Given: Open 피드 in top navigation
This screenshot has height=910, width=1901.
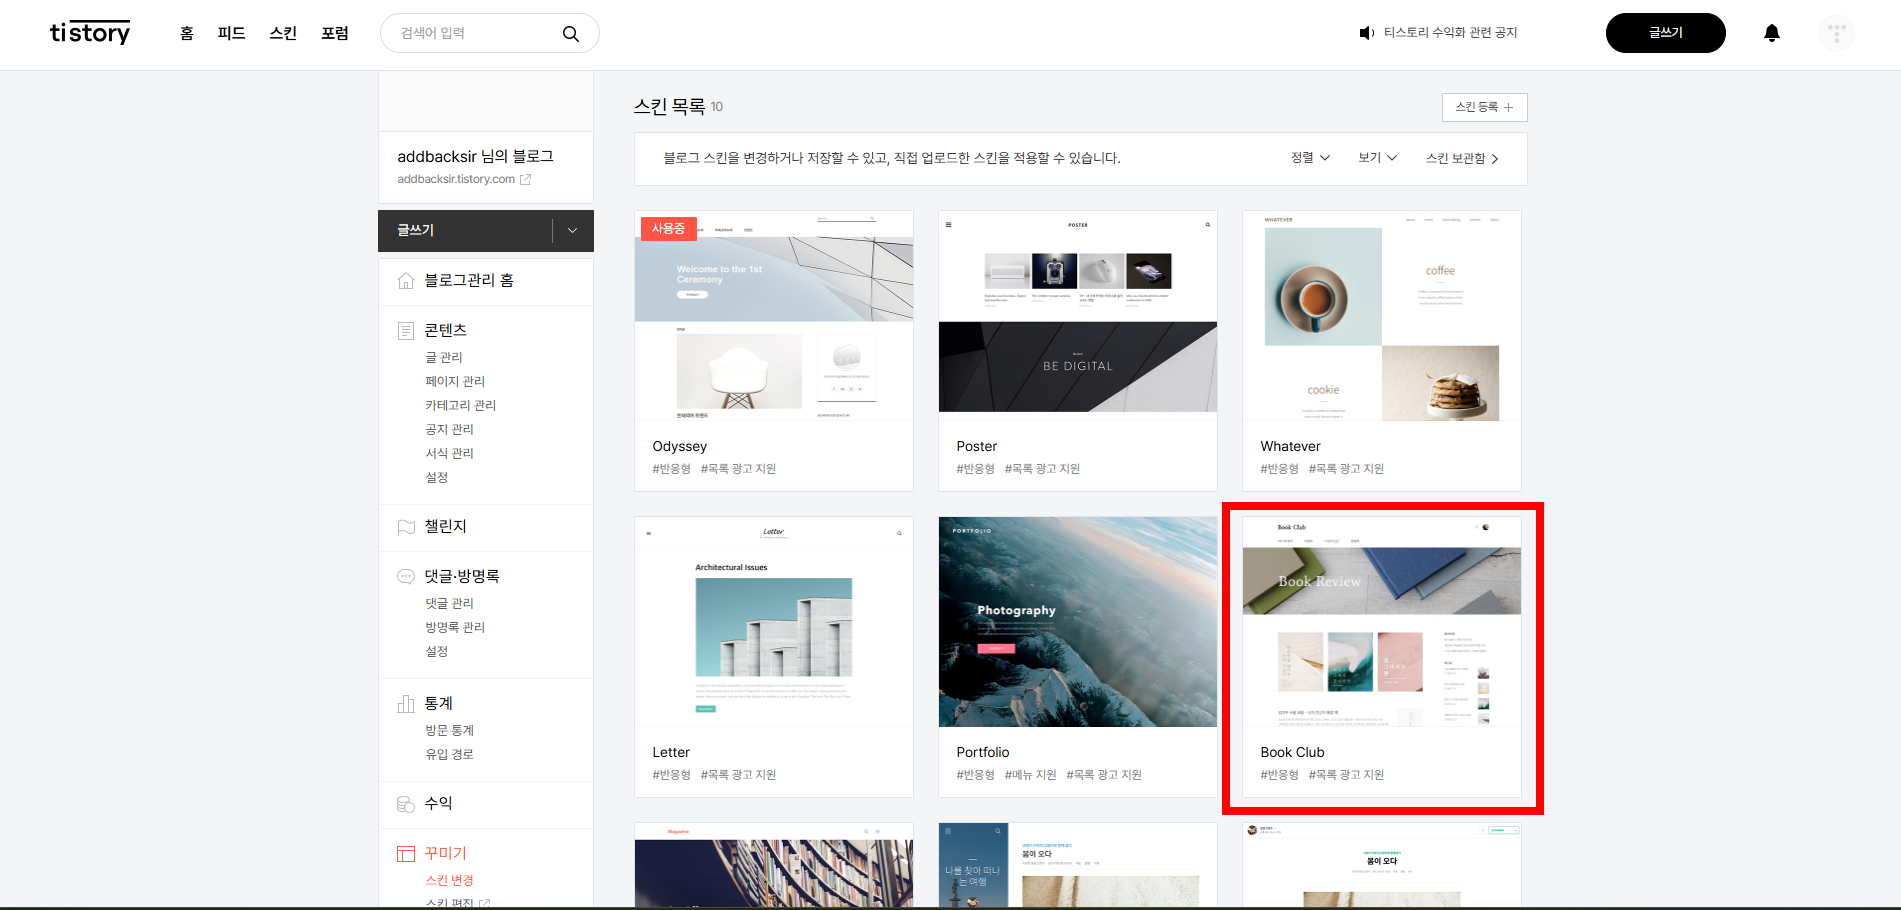Looking at the screenshot, I should tap(232, 33).
